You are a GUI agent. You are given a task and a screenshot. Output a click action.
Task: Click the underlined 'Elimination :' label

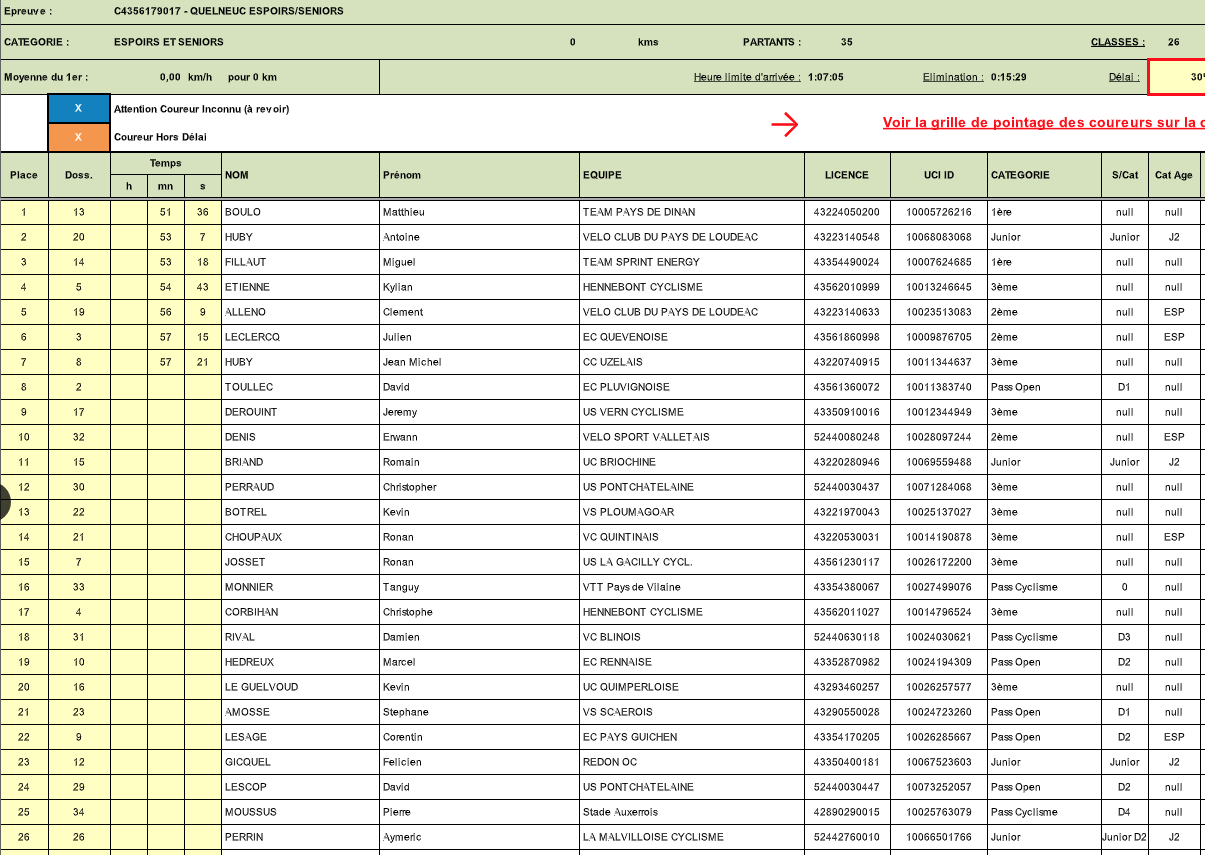coord(952,77)
